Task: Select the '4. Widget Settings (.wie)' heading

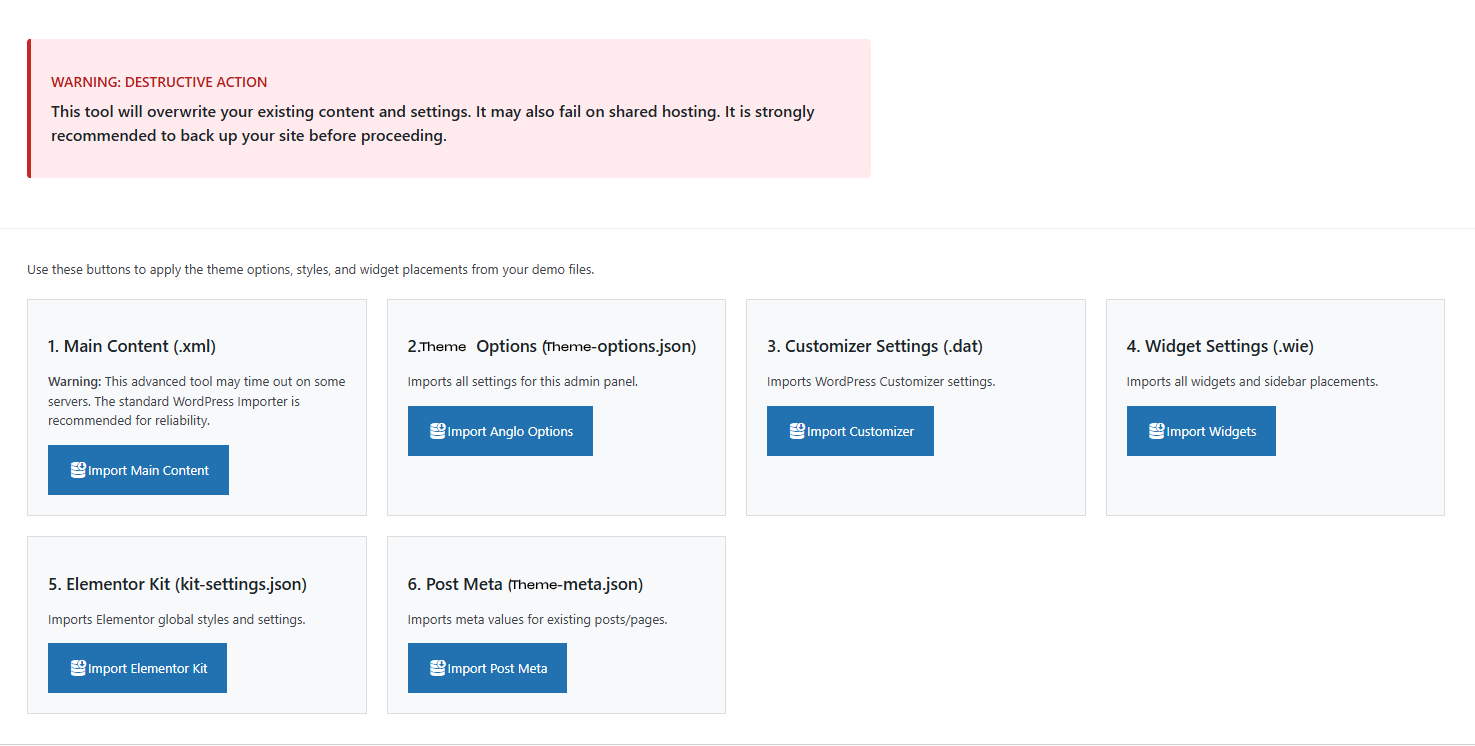Action: coord(1220,346)
